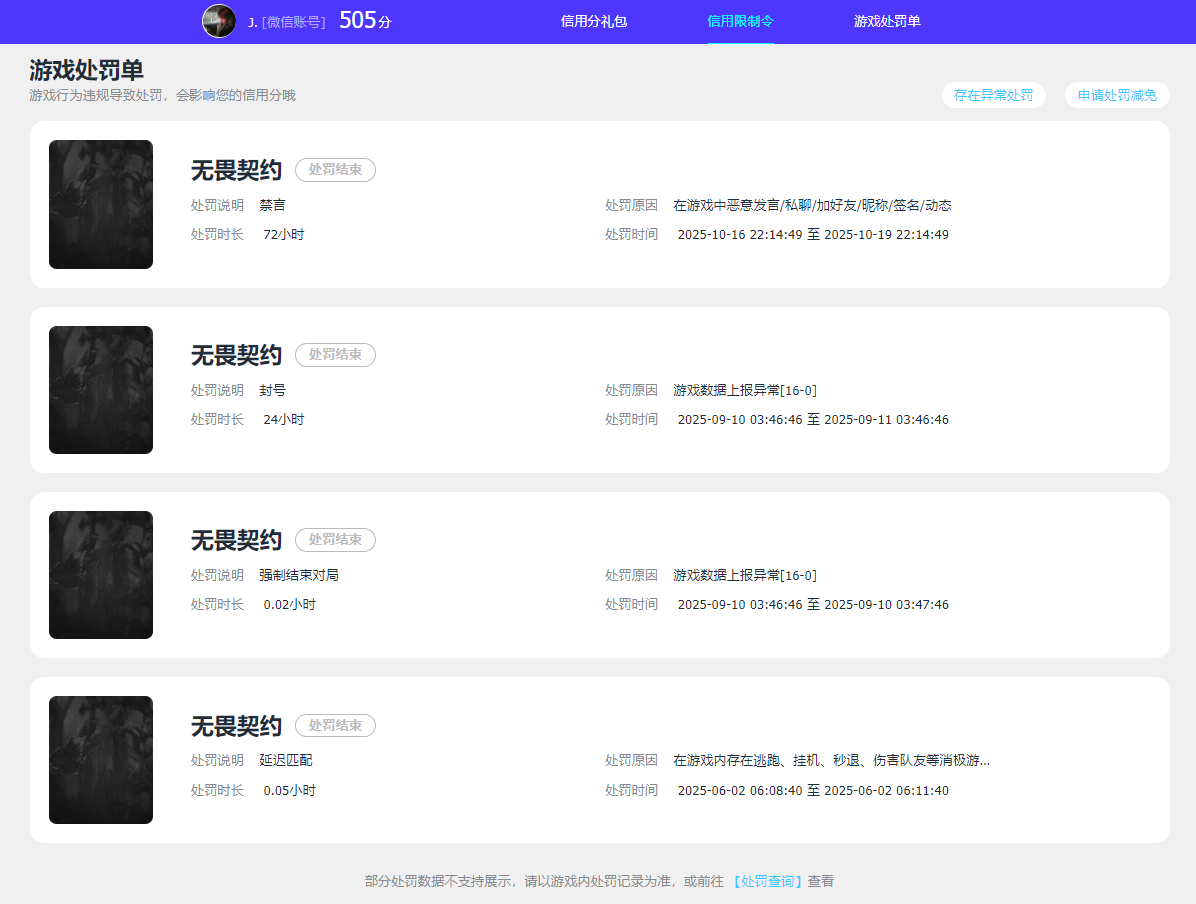Screen dimensions: 1196x904
Task: Click the user avatar in the top bar
Action: click(x=219, y=21)
